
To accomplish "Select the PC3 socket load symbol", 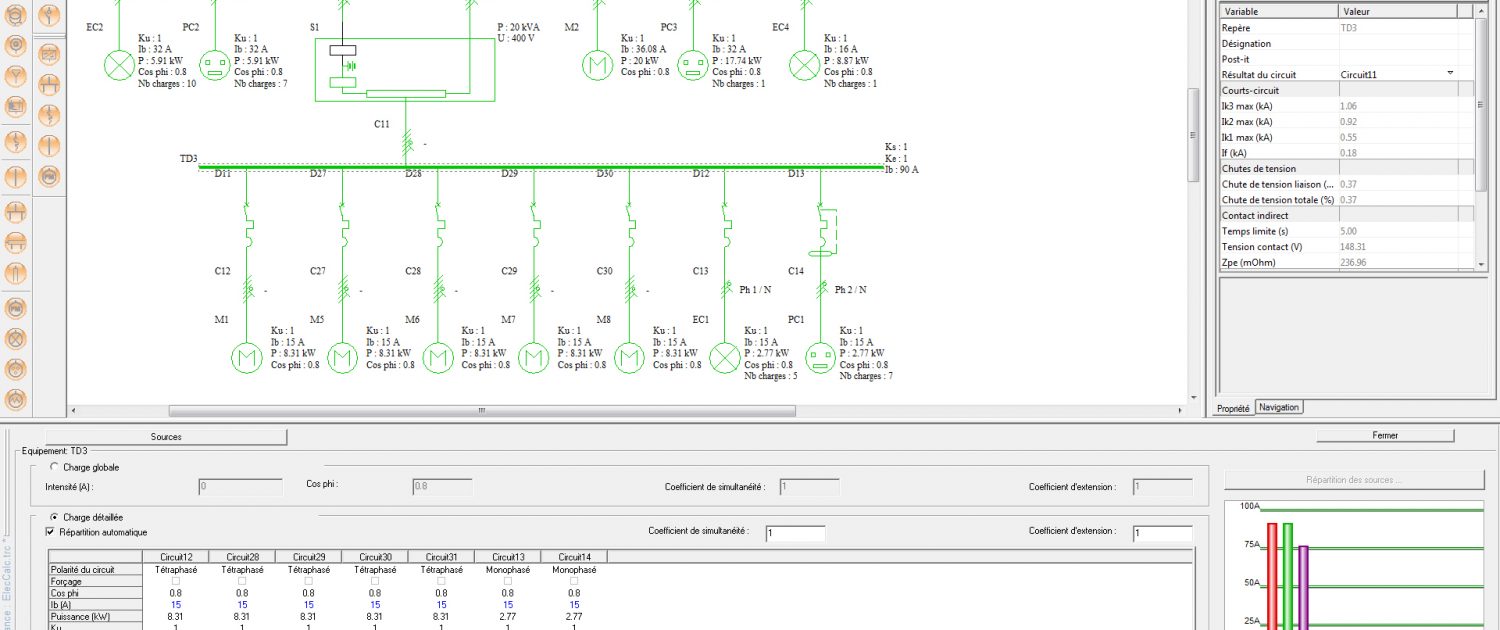I will [692, 66].
